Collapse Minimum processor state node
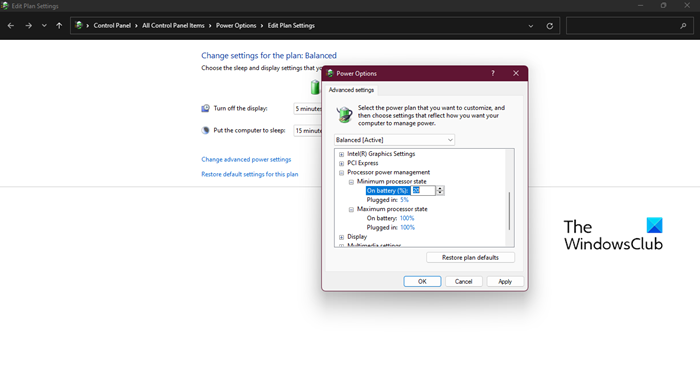Image resolution: width=700 pixels, height=369 pixels. [x=351, y=182]
